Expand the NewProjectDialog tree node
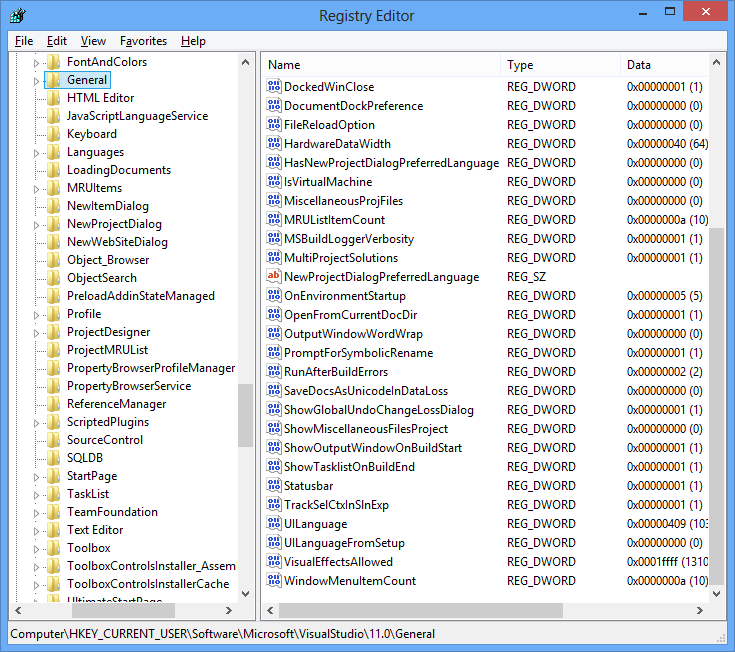This screenshot has width=735, height=652. [36, 225]
